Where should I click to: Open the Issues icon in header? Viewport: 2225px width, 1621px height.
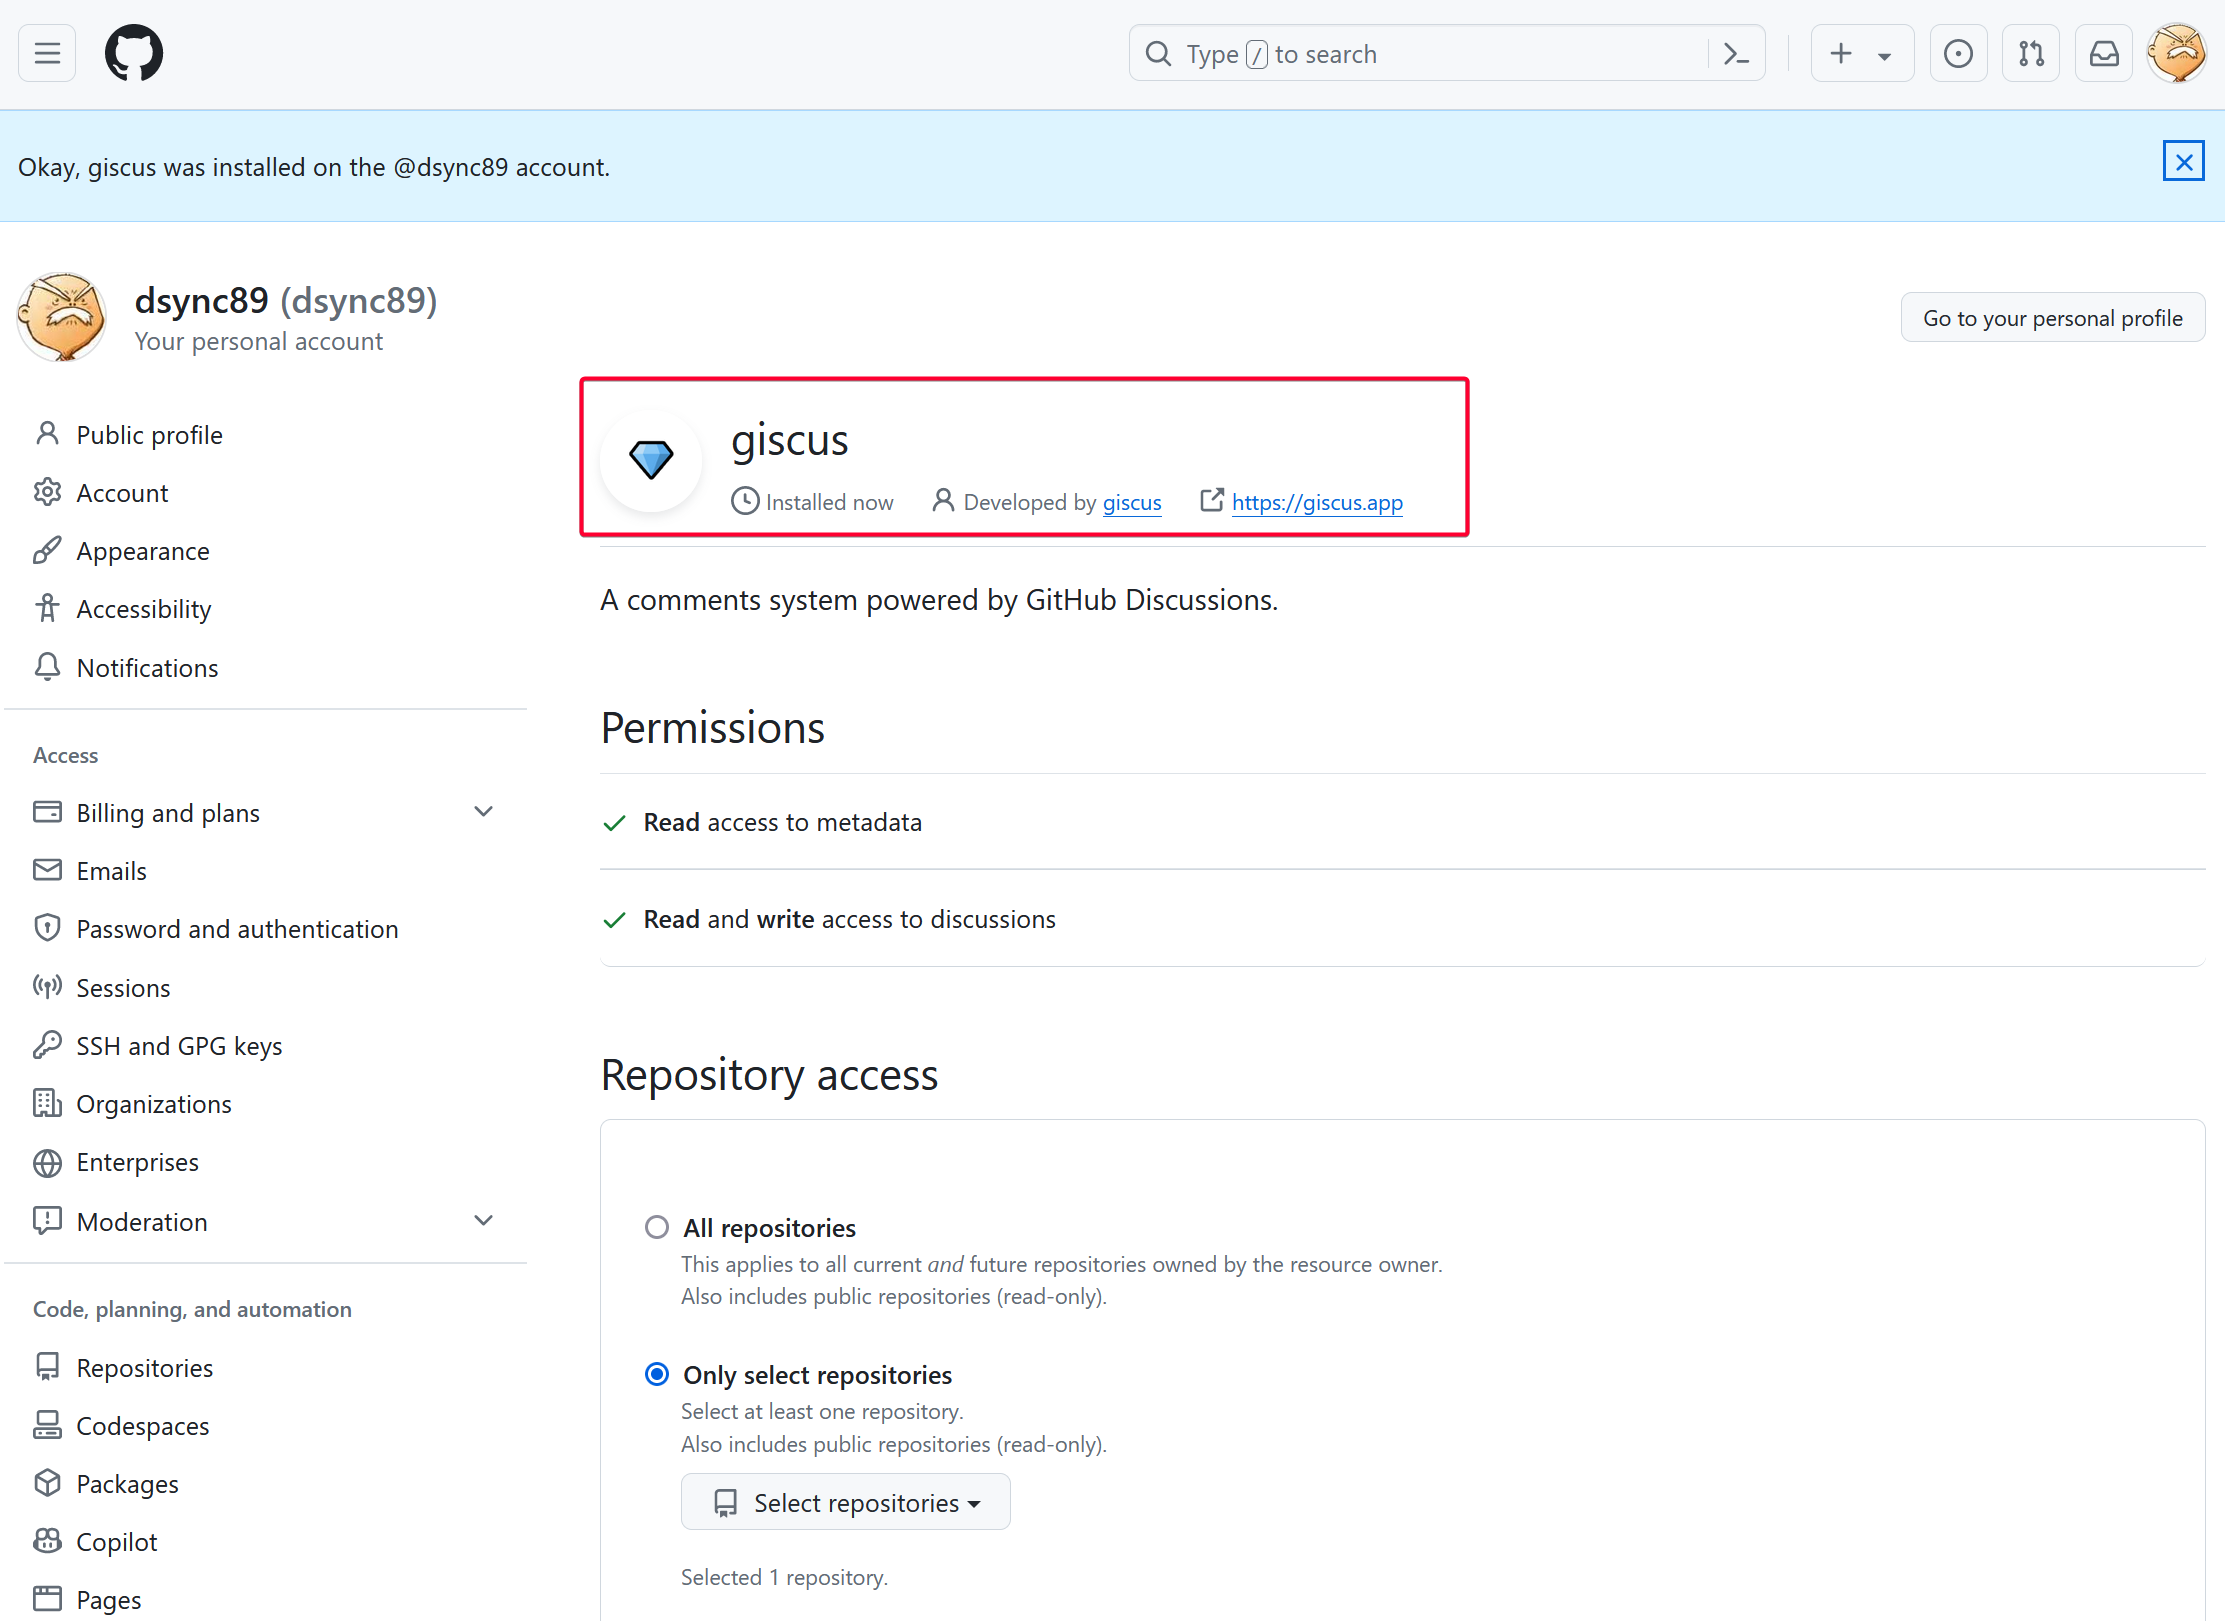click(x=1958, y=53)
